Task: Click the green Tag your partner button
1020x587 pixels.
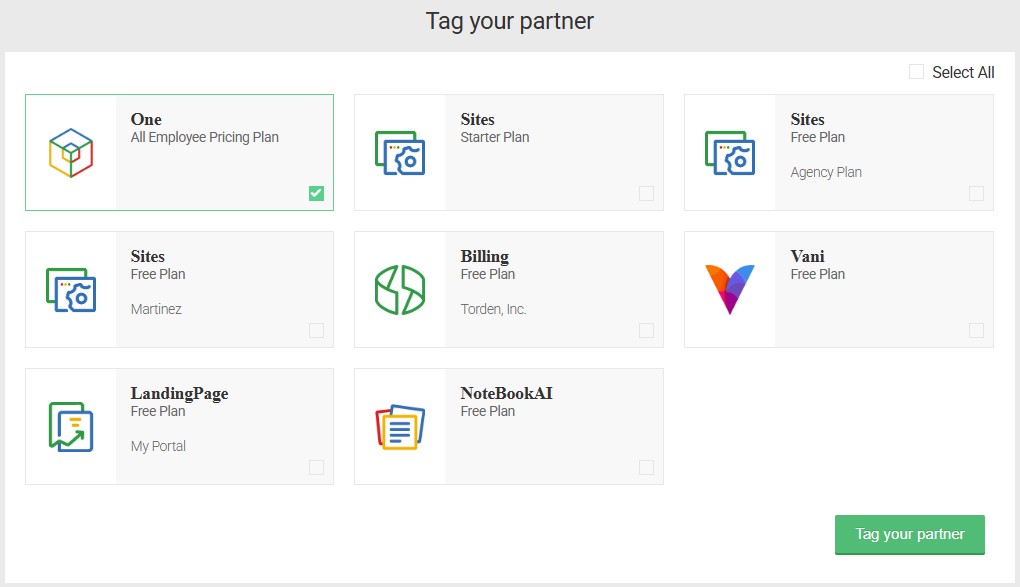Action: click(x=909, y=534)
